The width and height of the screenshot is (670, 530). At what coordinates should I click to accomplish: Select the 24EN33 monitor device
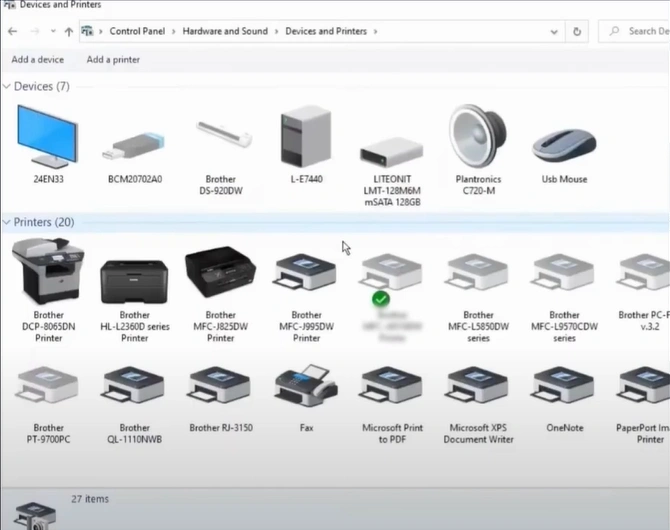coord(46,138)
